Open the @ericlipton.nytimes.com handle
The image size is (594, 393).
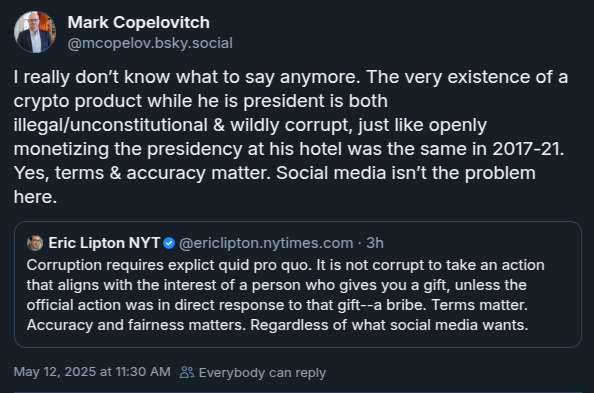pos(266,243)
